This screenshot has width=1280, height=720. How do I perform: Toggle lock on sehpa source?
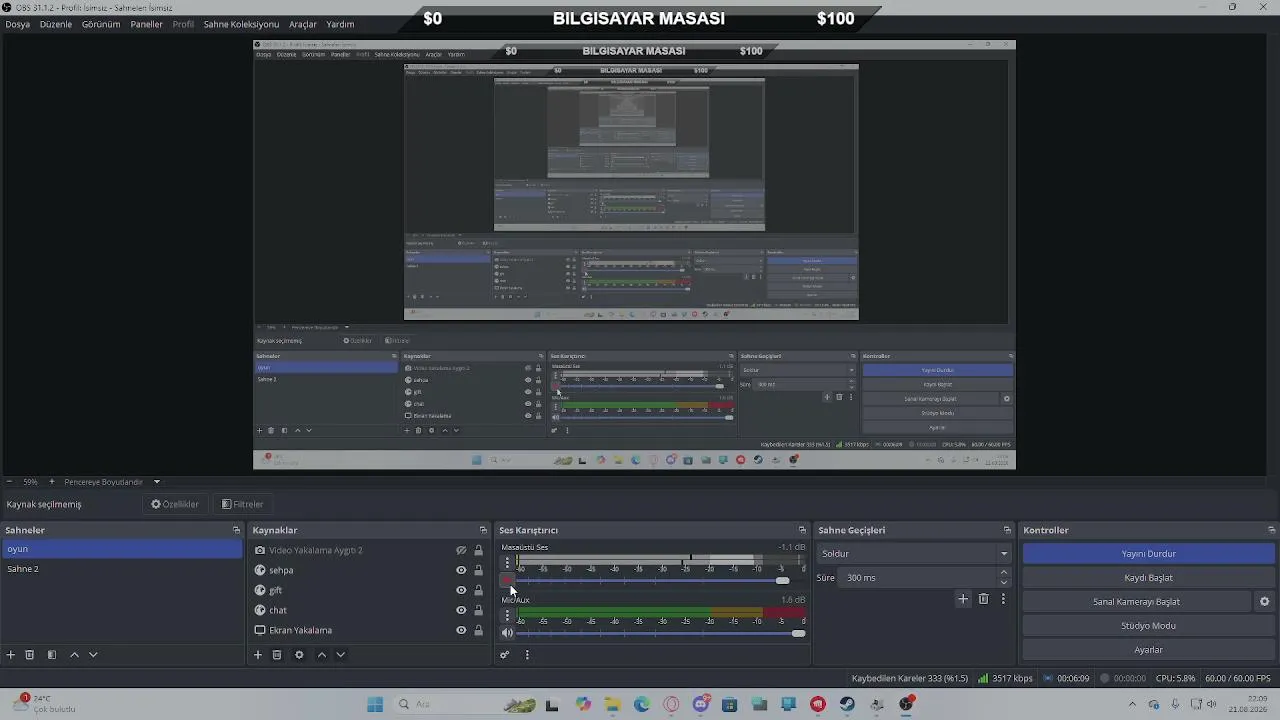coord(478,570)
